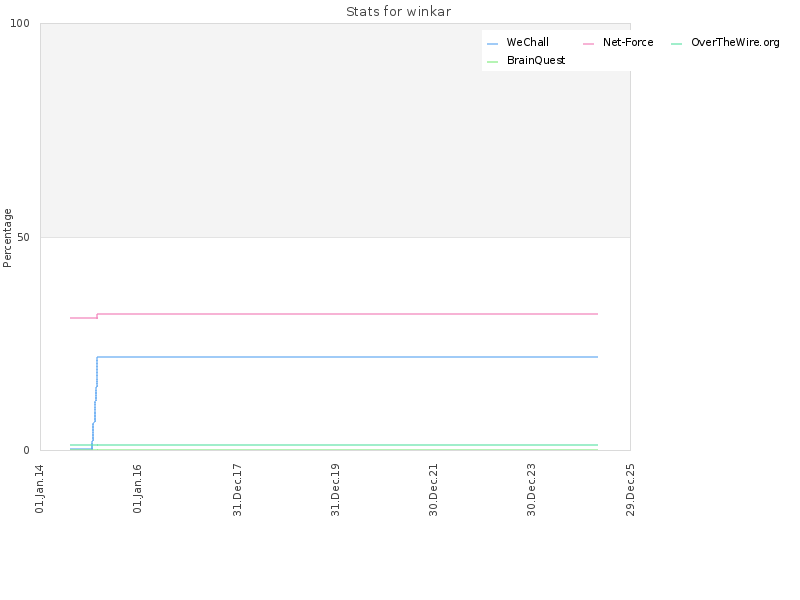The height and width of the screenshot is (600, 800).
Task: Select the 30.Dec.21 x-axis date label
Action: [x=433, y=490]
